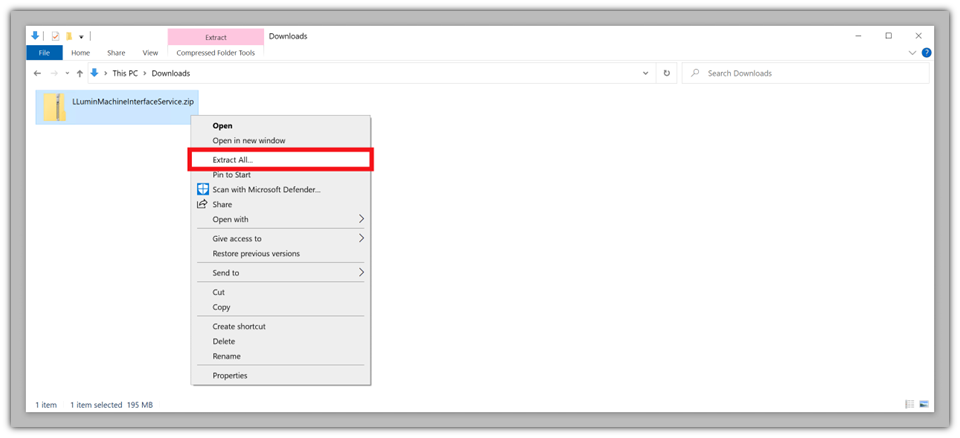Viewport: 960px width, 438px height.
Task: Click the This PC breadcrumb link
Action: pos(125,73)
